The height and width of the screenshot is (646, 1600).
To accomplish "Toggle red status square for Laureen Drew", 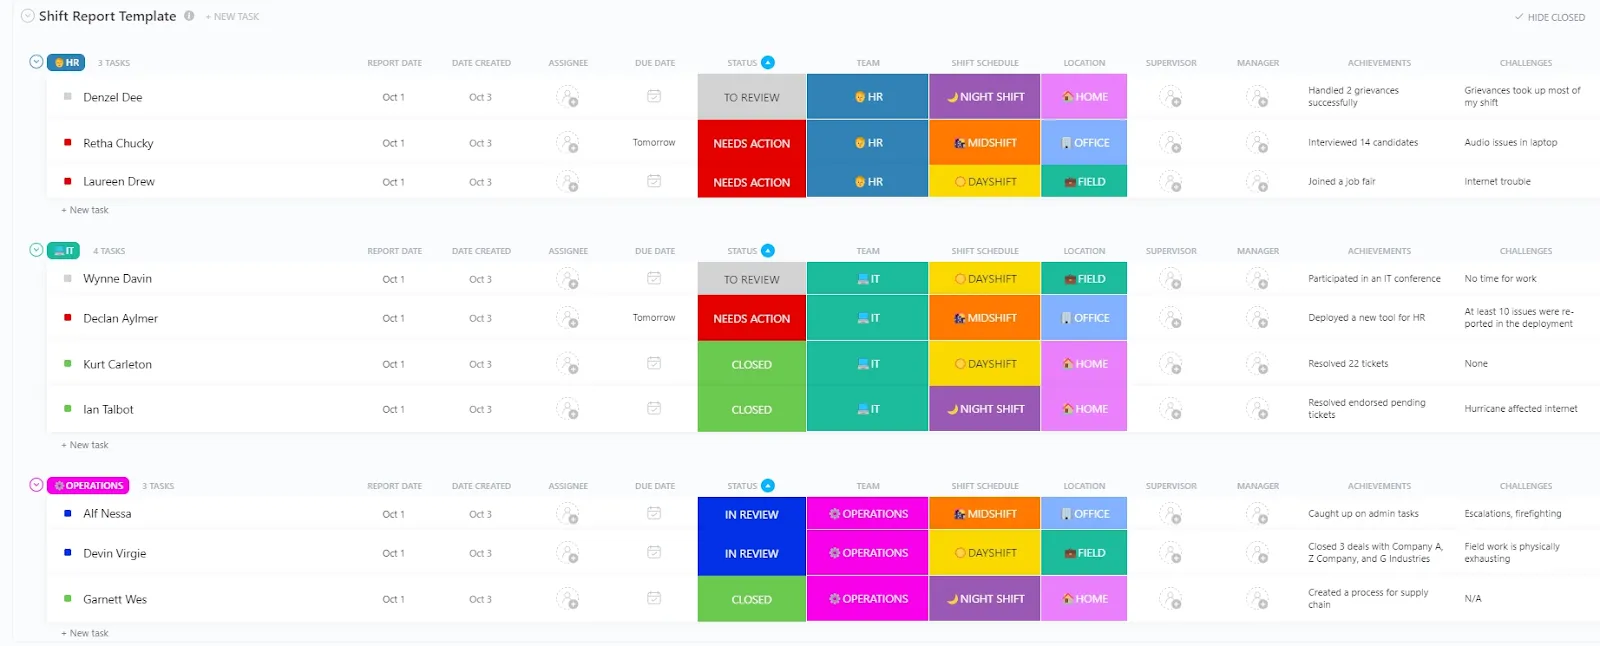I will 67,181.
